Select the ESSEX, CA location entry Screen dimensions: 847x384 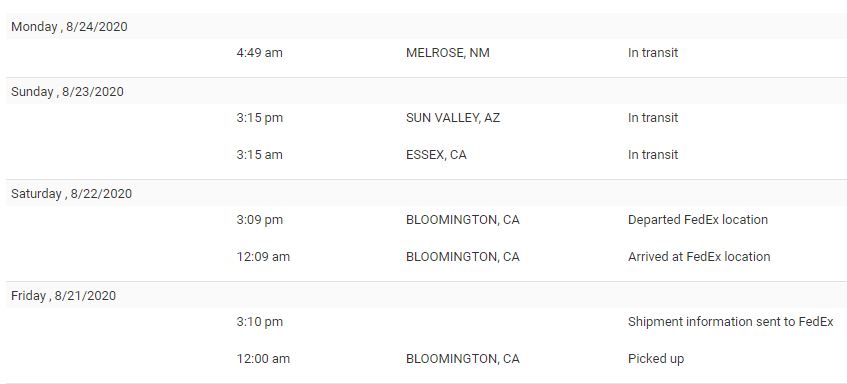coord(436,155)
